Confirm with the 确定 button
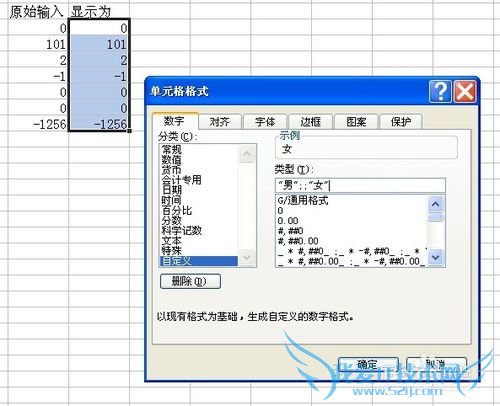This screenshot has height=406, width=500. pos(368,365)
